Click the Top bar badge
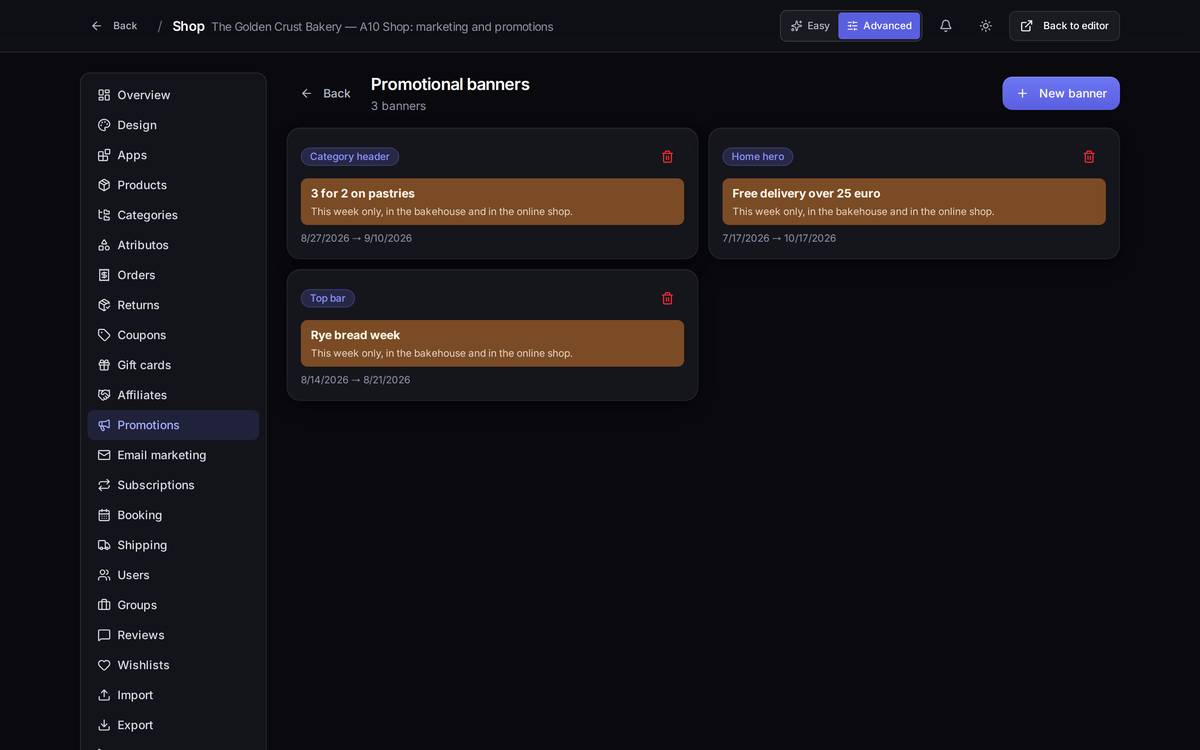Image resolution: width=1200 pixels, height=750 pixels. pyautogui.click(x=328, y=298)
